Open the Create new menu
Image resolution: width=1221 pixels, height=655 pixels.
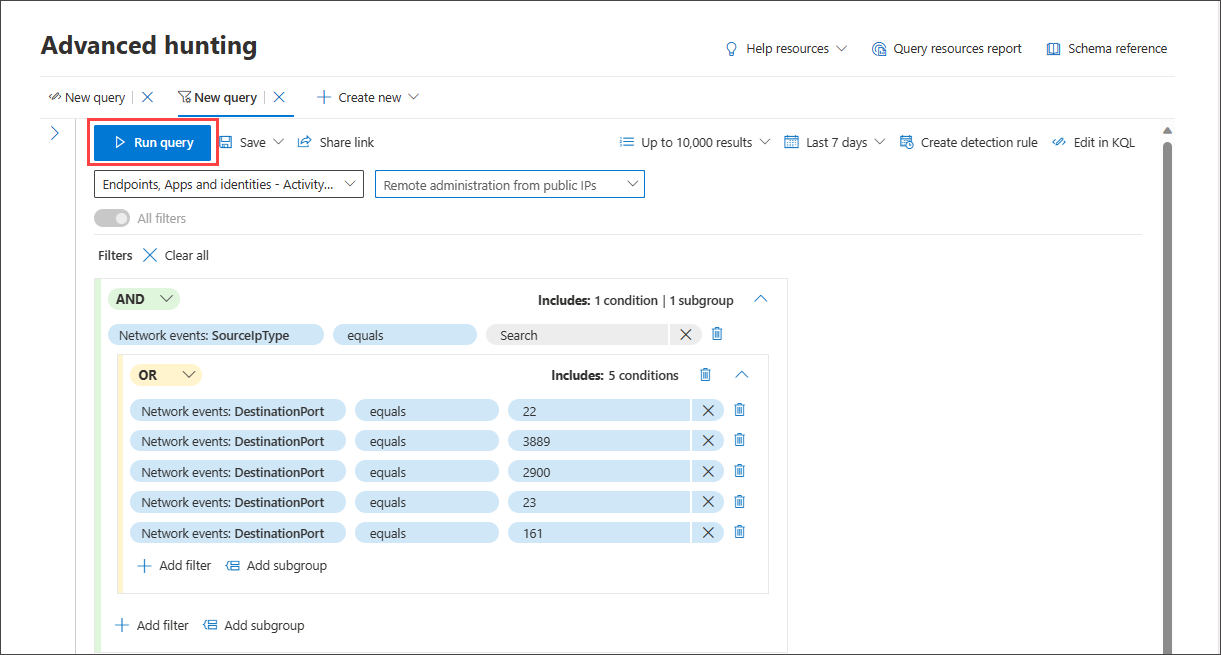point(366,97)
